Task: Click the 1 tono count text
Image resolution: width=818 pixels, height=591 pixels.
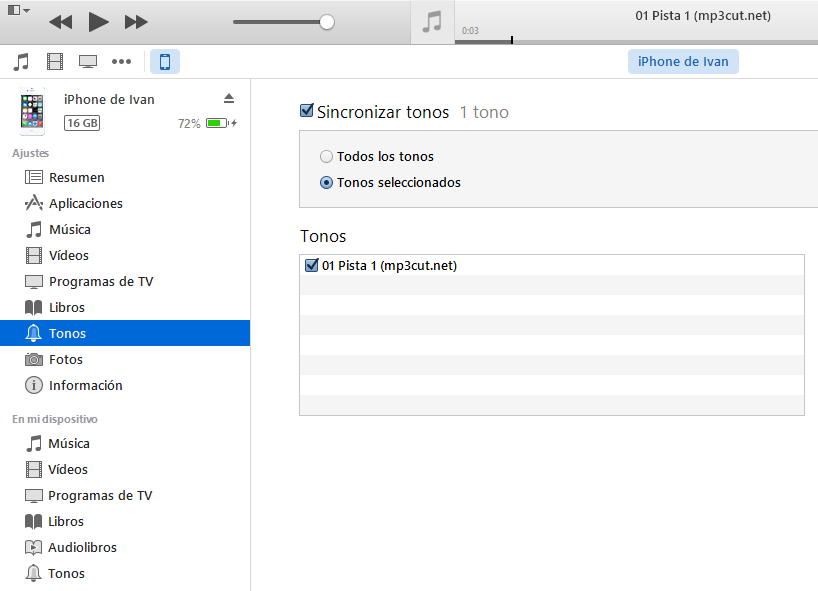Action: point(484,112)
